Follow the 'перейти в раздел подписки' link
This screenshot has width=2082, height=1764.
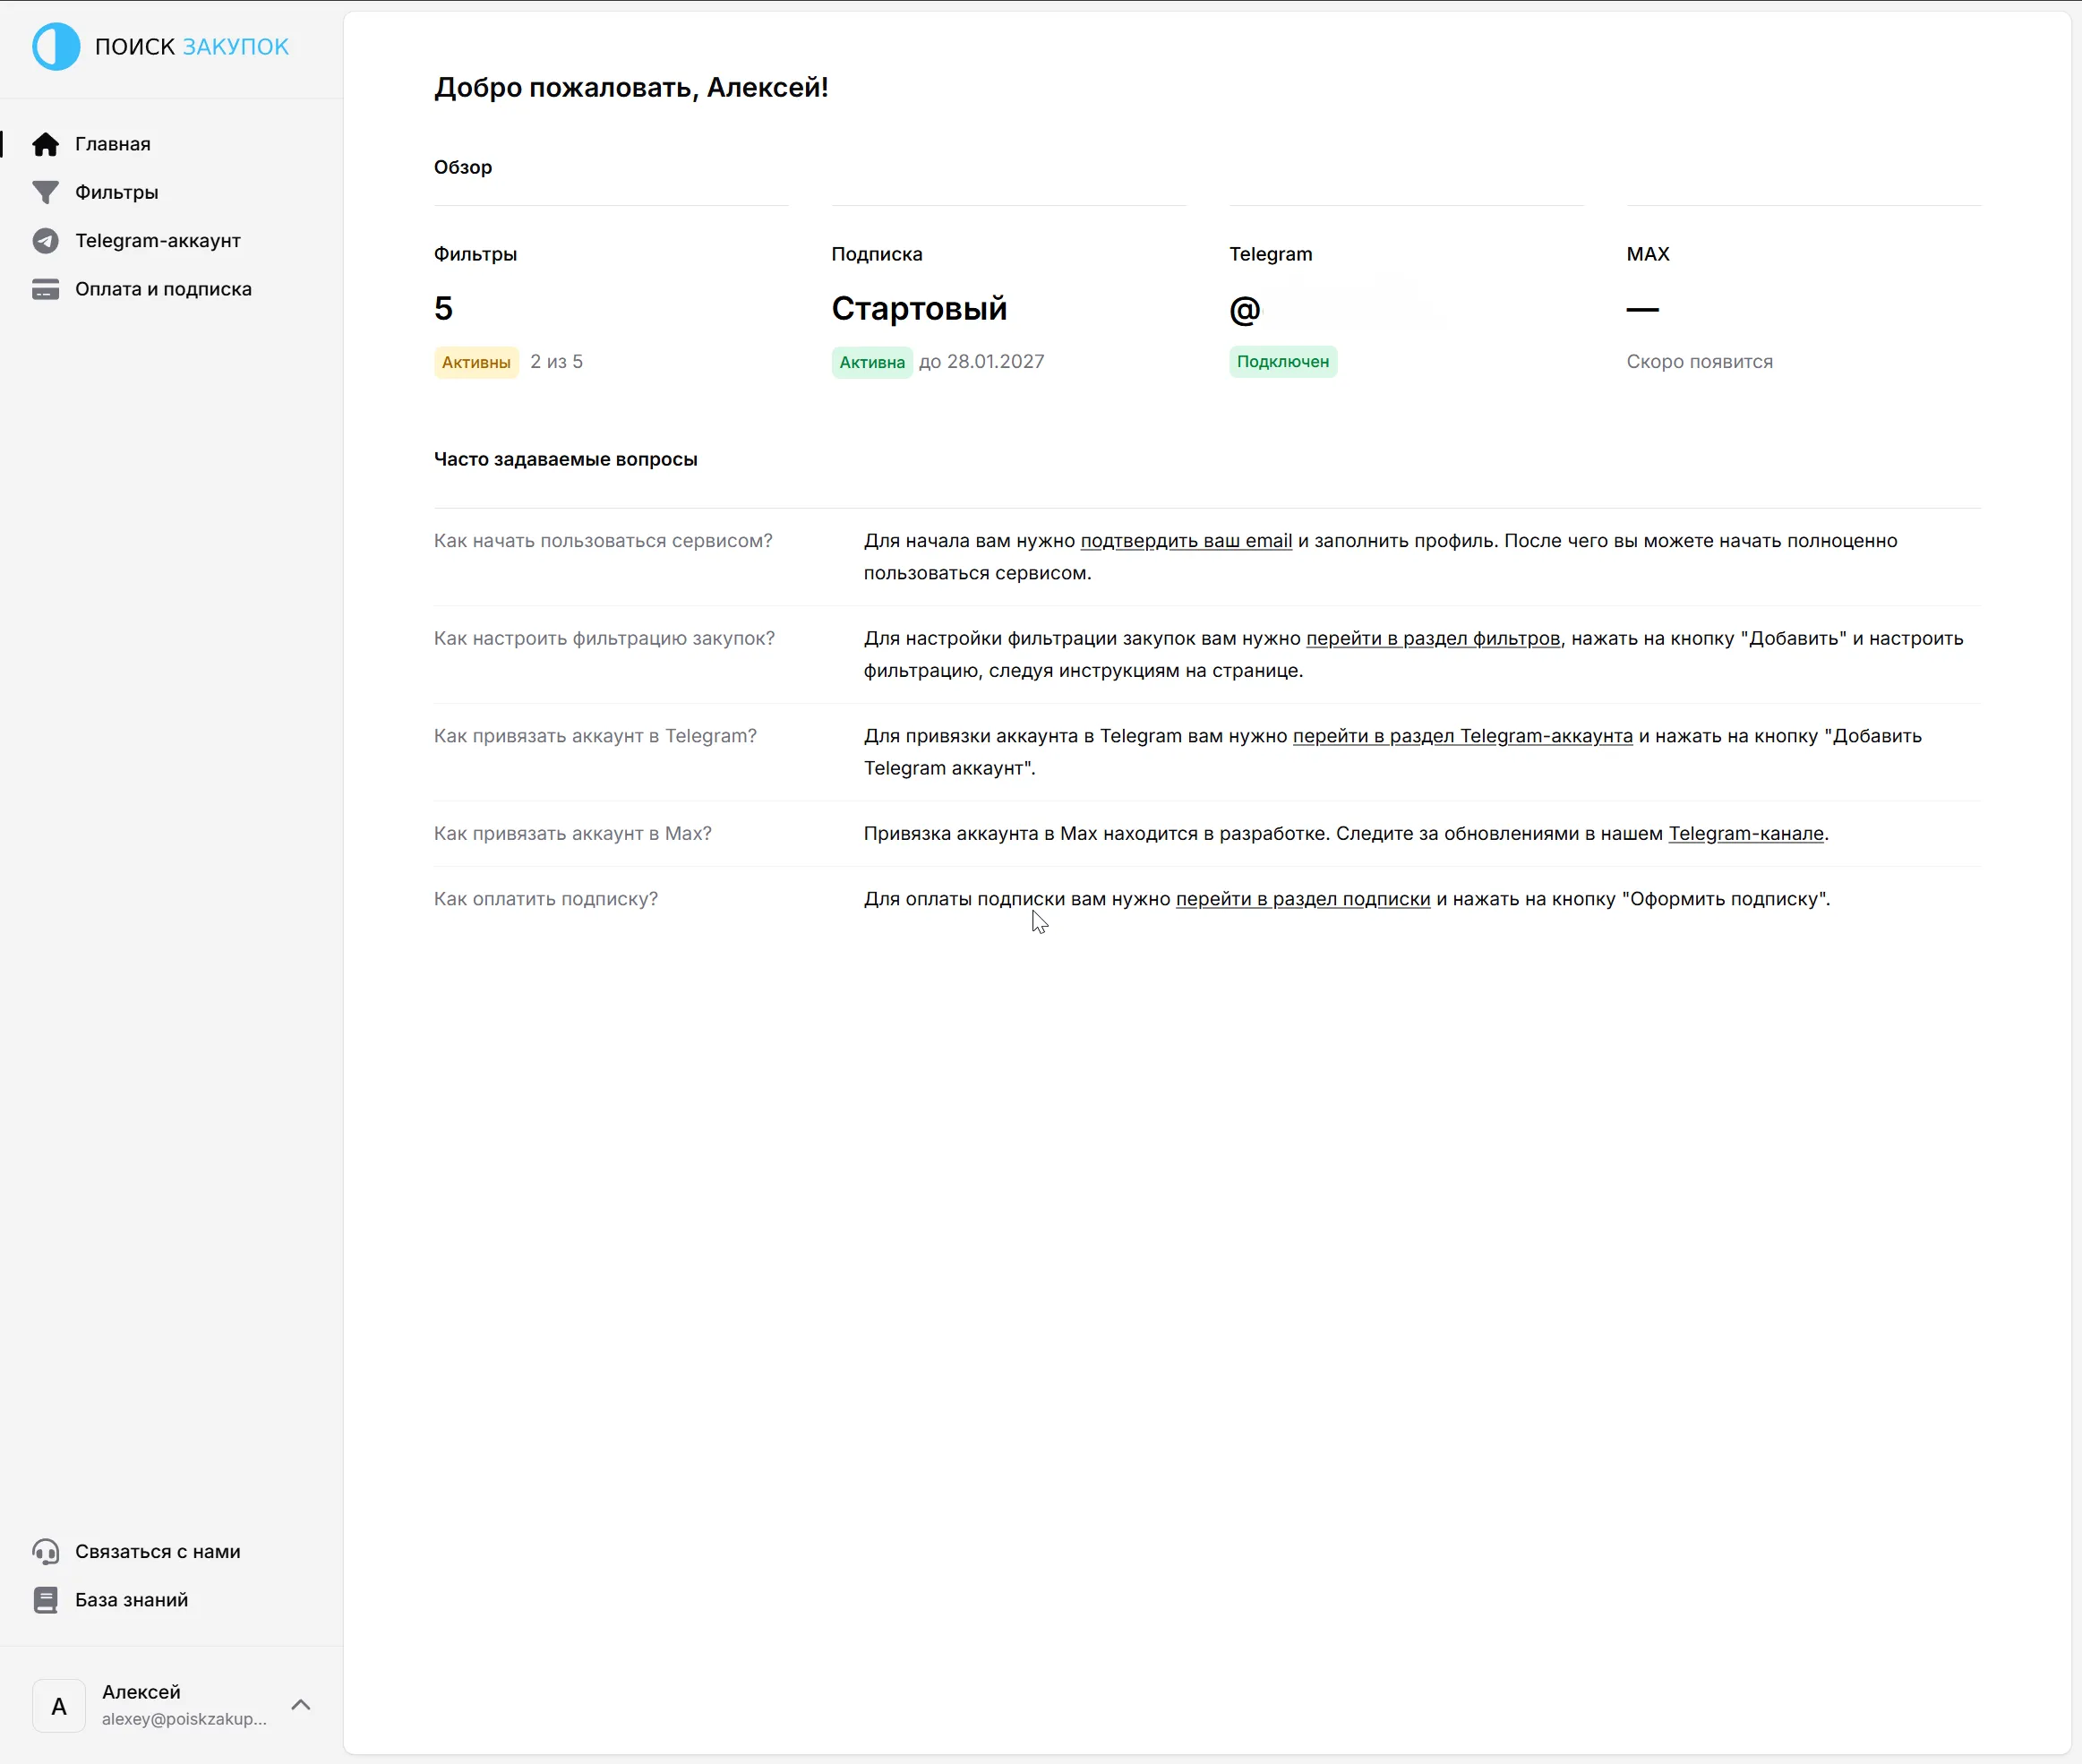1302,899
